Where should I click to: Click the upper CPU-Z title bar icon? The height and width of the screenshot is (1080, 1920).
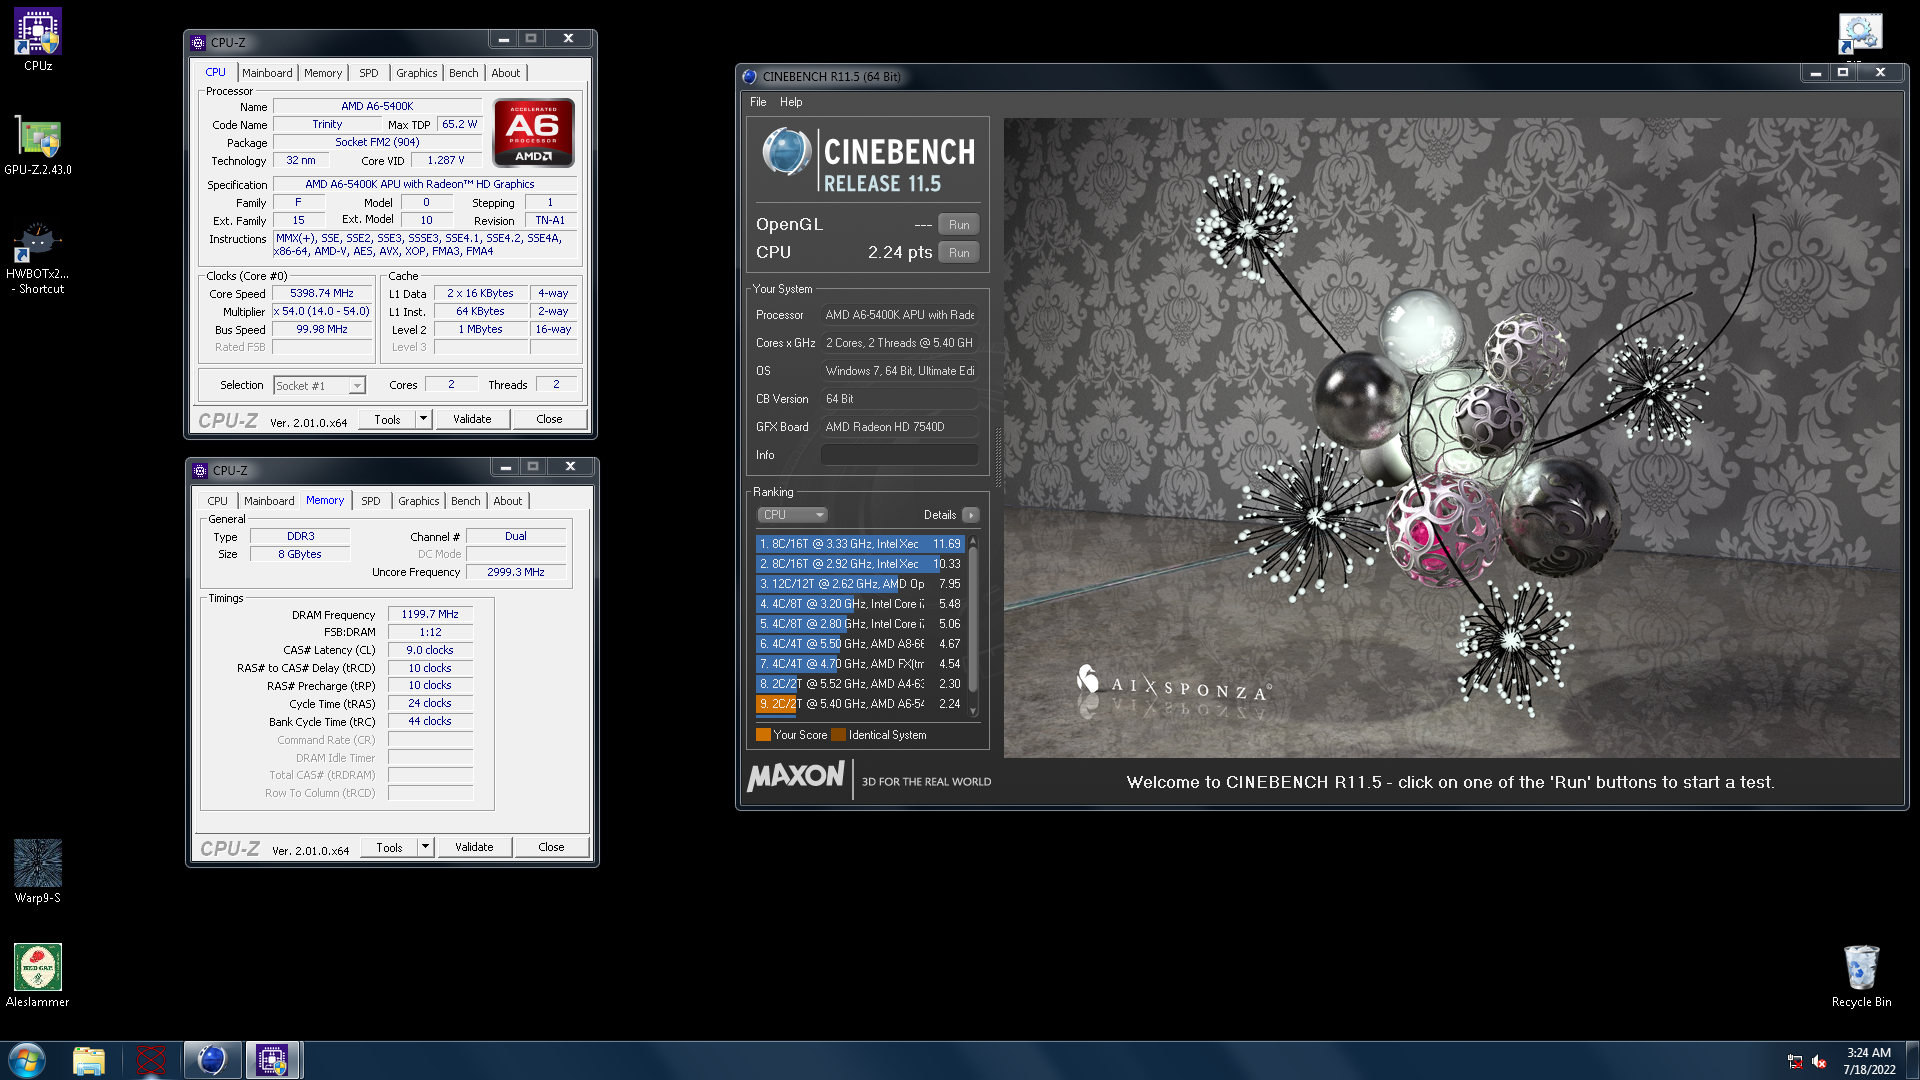pos(198,42)
